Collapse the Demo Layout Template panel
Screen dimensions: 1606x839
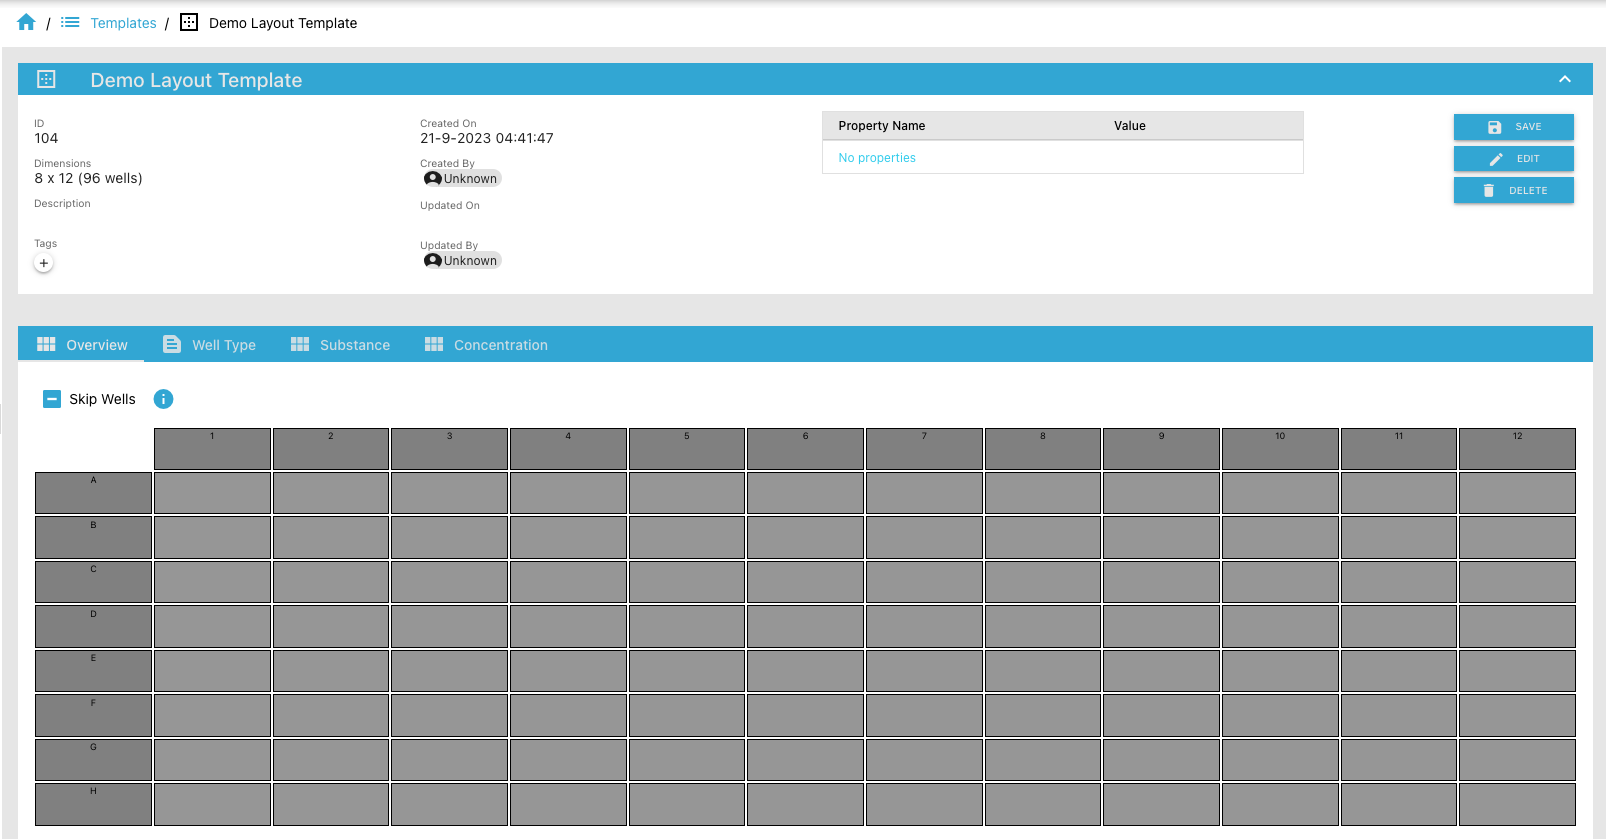coord(1564,79)
